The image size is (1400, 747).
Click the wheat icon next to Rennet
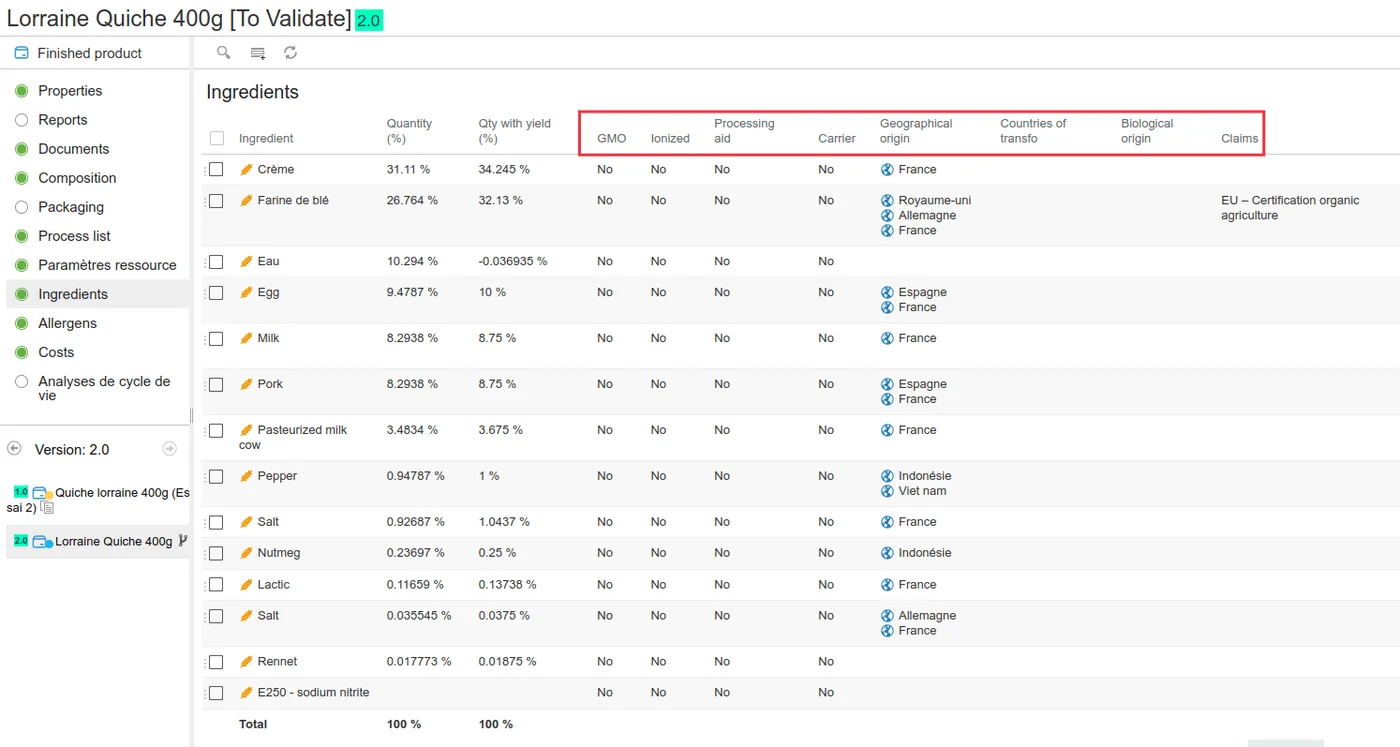pyautogui.click(x=246, y=662)
